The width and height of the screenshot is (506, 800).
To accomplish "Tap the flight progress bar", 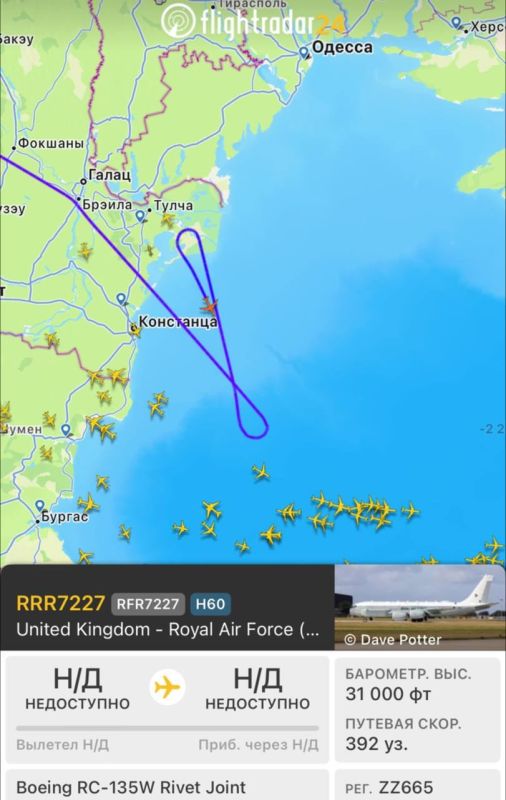I will [167, 728].
